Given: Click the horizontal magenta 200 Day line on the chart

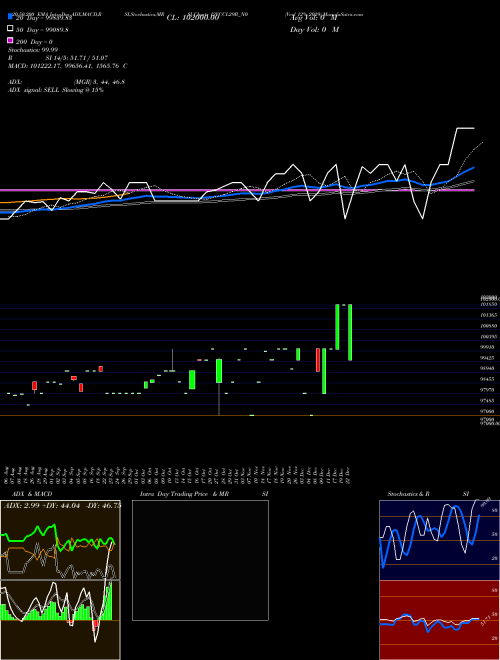Looking at the screenshot, I should point(236,190).
